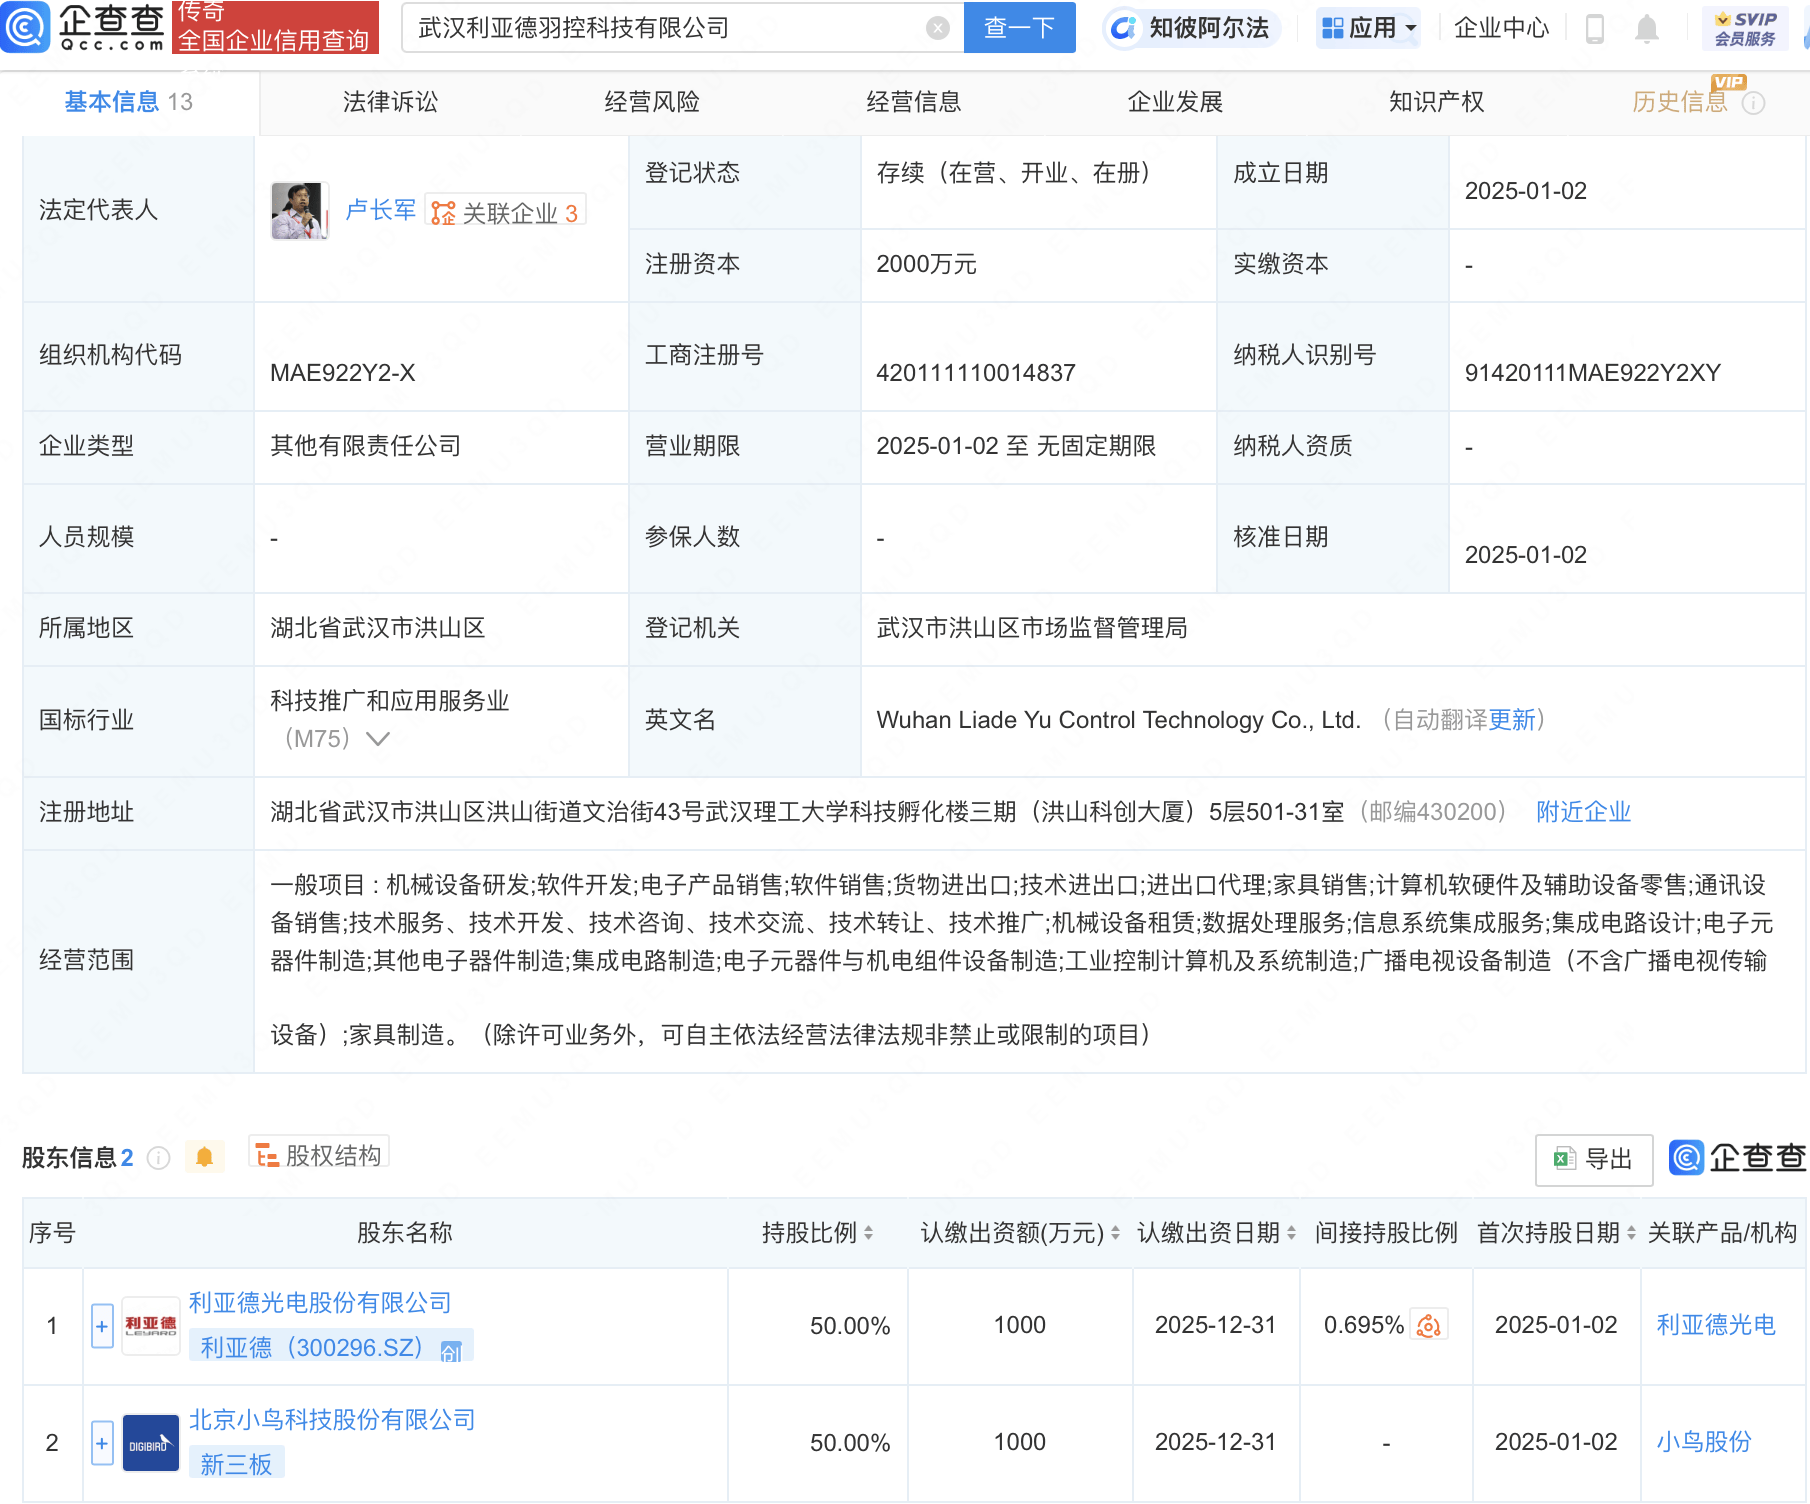Click 更新 next to automatic translation

(1511, 720)
